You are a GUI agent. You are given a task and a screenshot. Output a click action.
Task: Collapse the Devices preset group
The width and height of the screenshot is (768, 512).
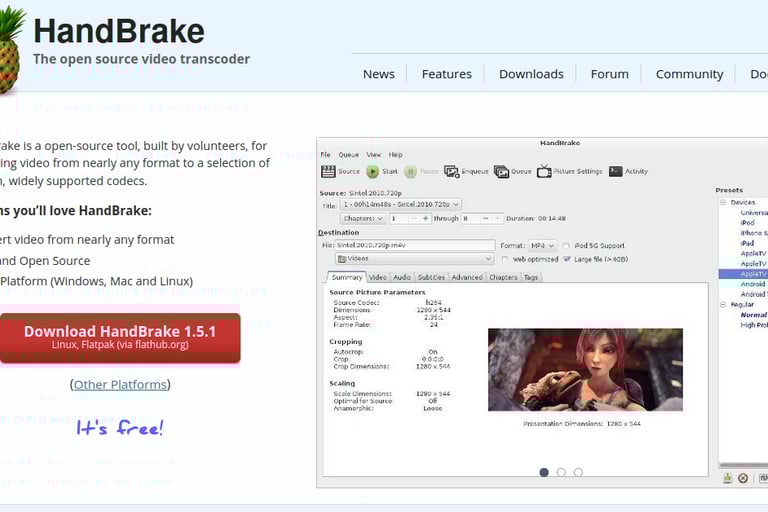point(723,202)
